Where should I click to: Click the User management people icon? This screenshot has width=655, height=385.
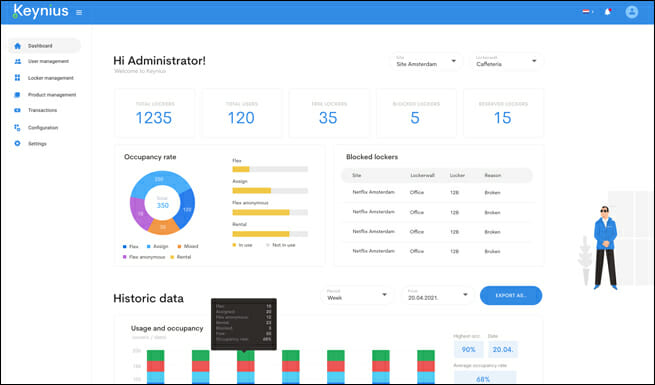[18, 61]
